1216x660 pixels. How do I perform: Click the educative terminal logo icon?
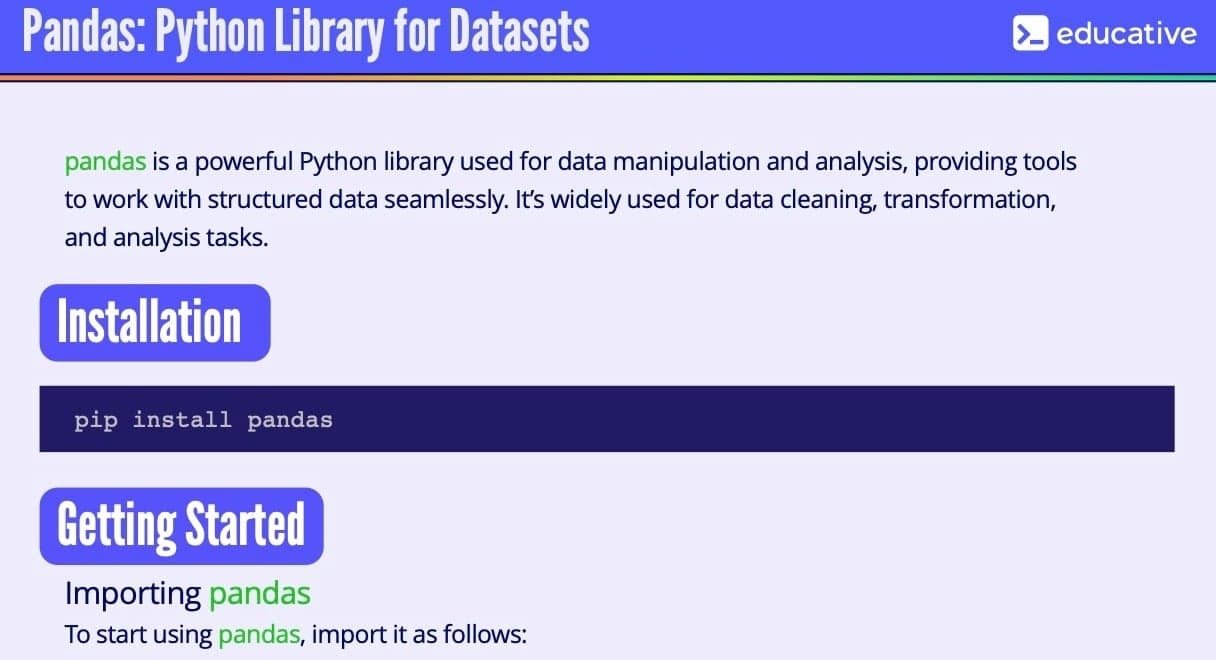coord(1029,34)
